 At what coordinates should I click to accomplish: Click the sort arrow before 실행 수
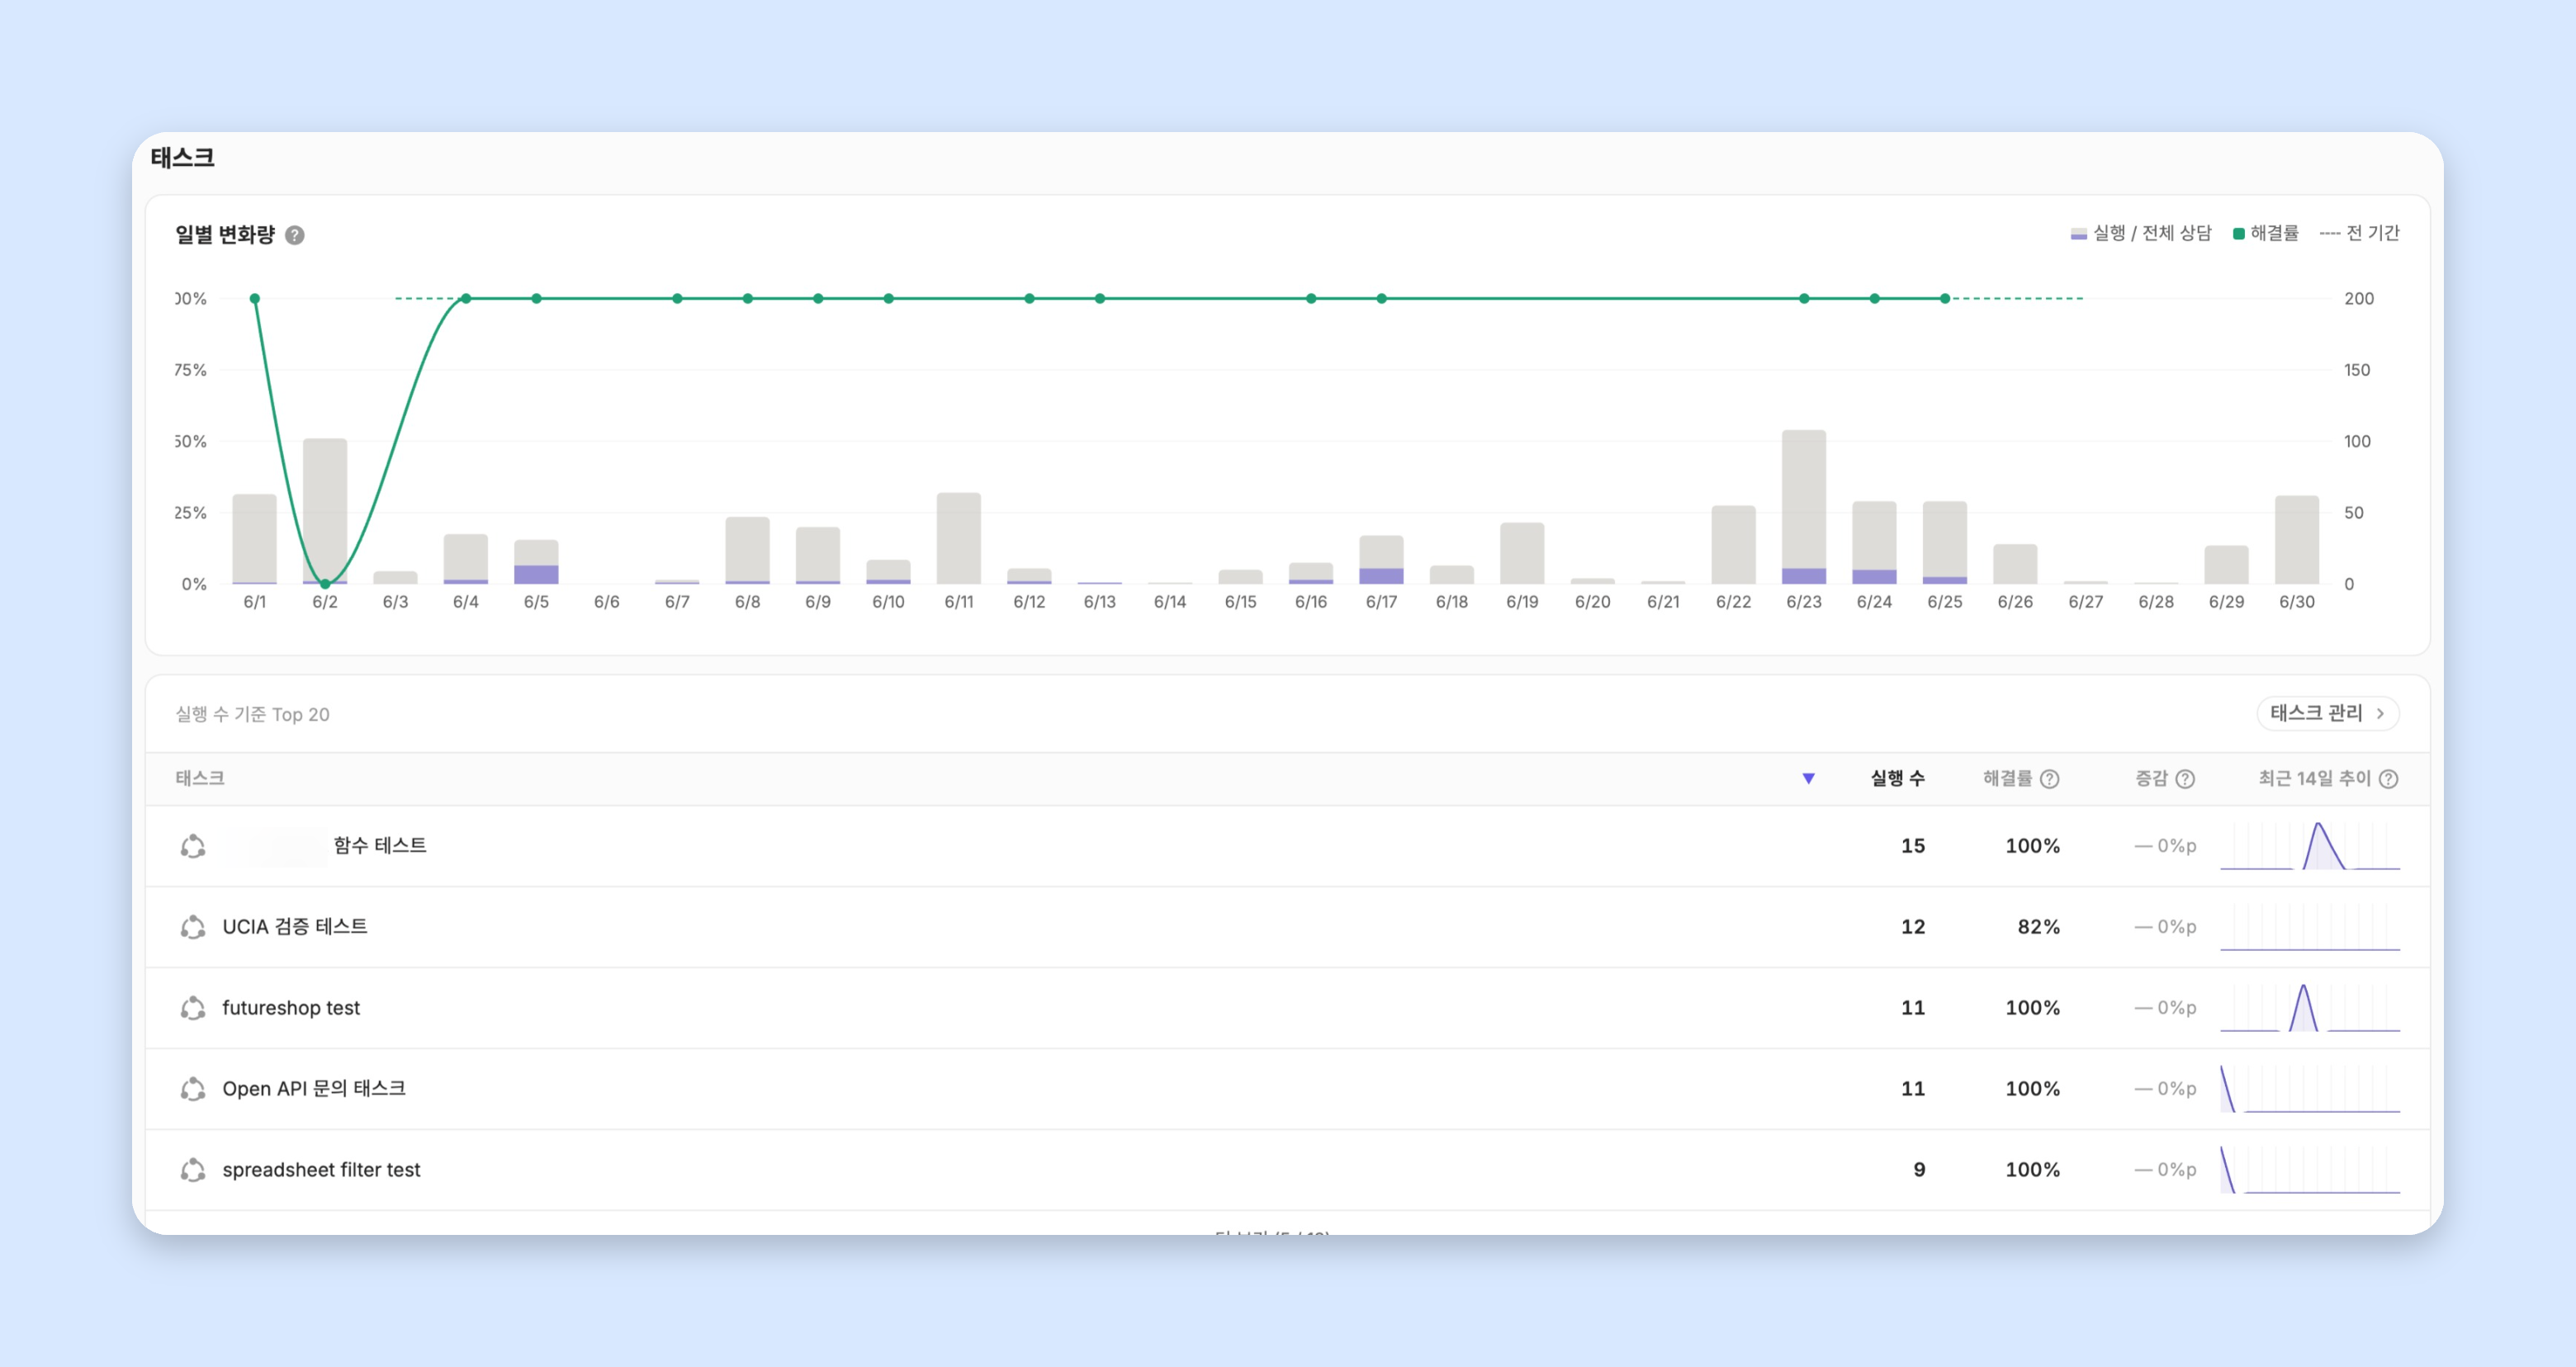pos(1808,778)
